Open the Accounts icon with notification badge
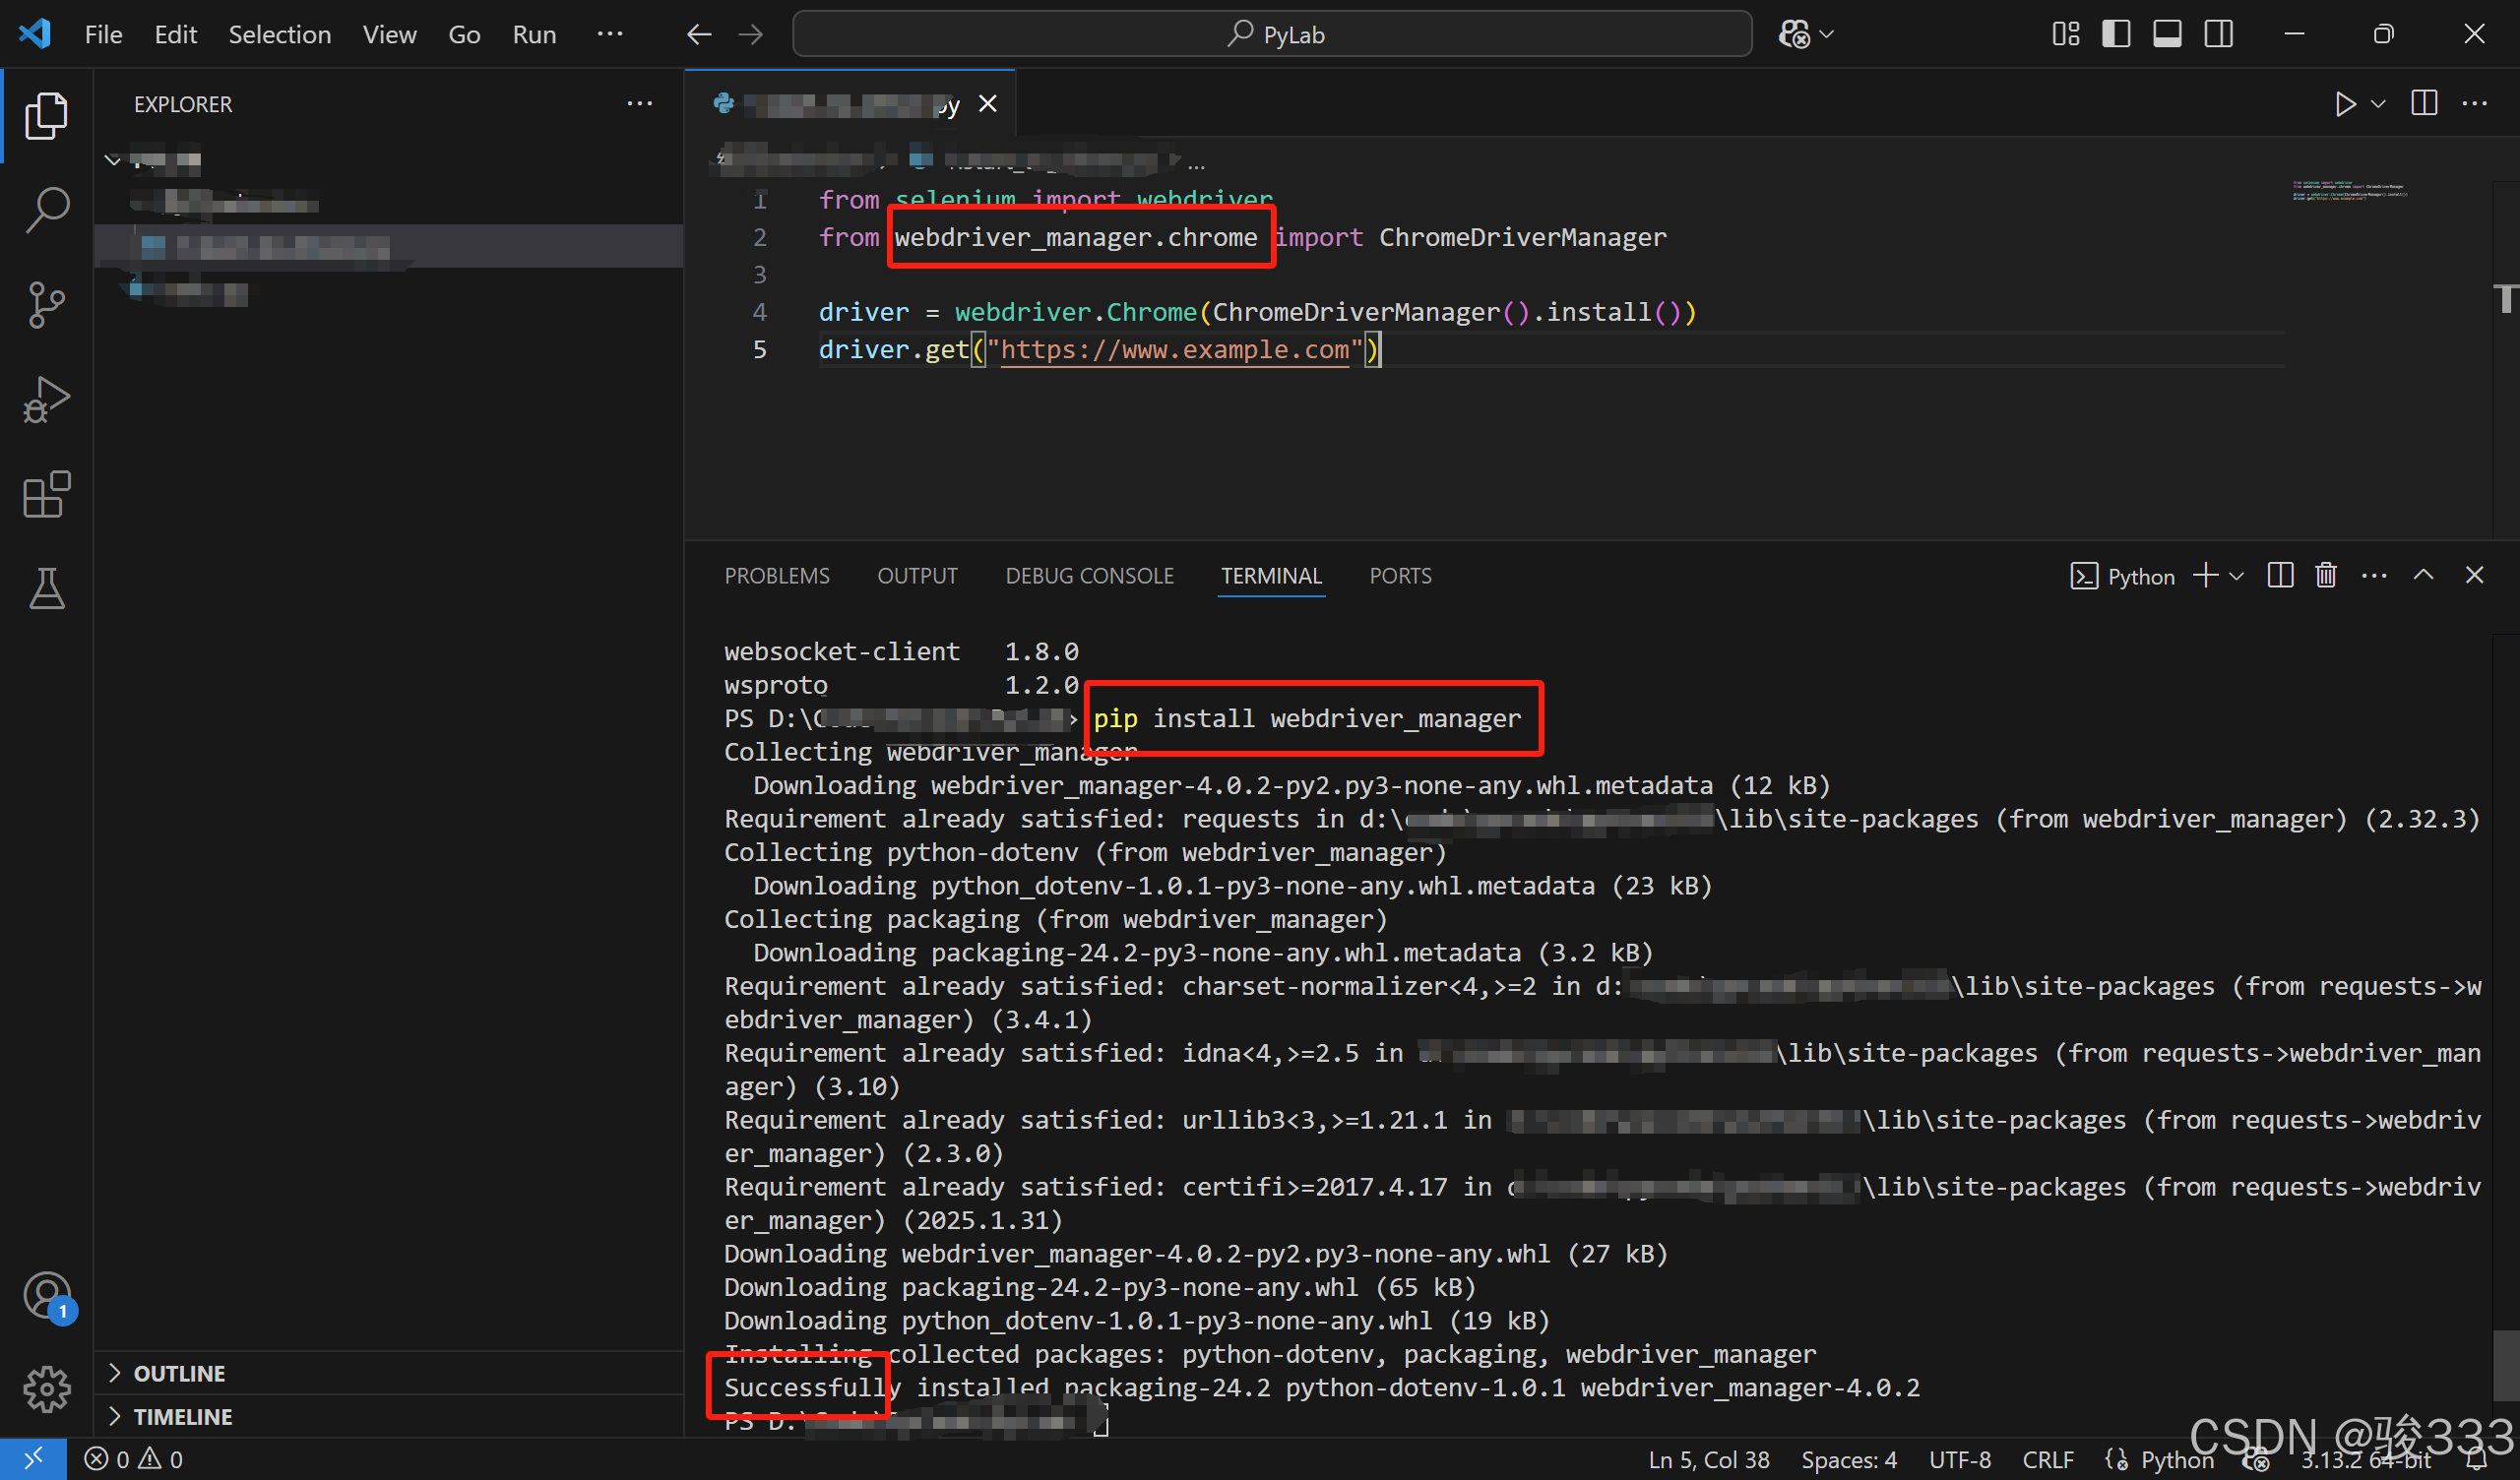The width and height of the screenshot is (2520, 1480). [46, 1295]
